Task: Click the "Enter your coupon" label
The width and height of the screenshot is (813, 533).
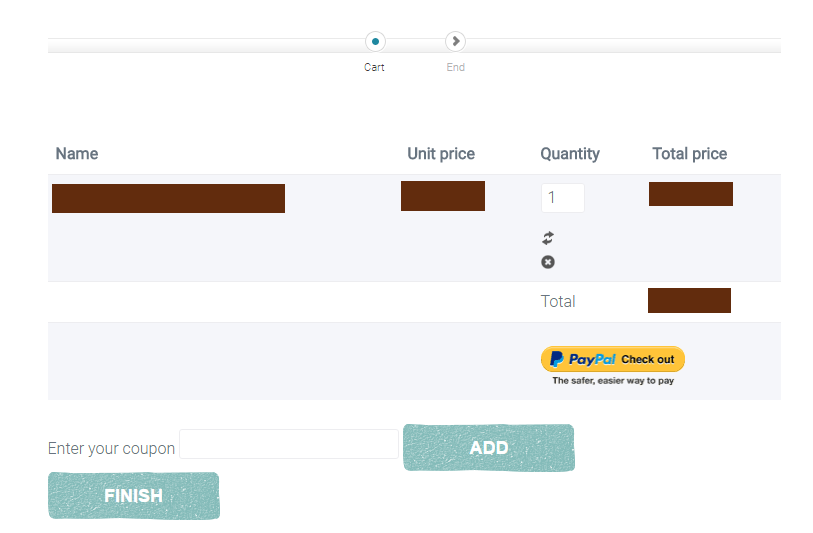Action: click(x=111, y=448)
